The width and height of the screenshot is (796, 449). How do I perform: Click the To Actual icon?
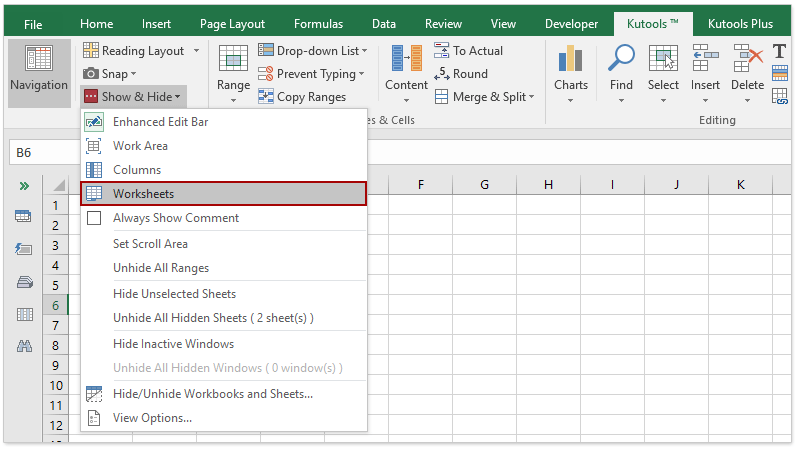coord(441,50)
